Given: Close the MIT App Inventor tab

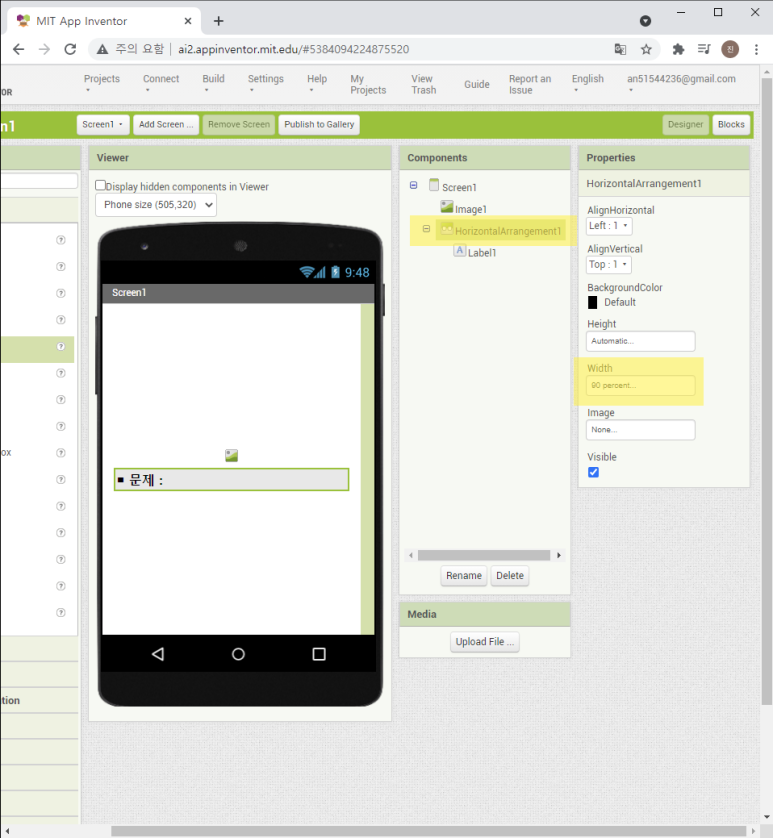Looking at the screenshot, I should pos(188,21).
